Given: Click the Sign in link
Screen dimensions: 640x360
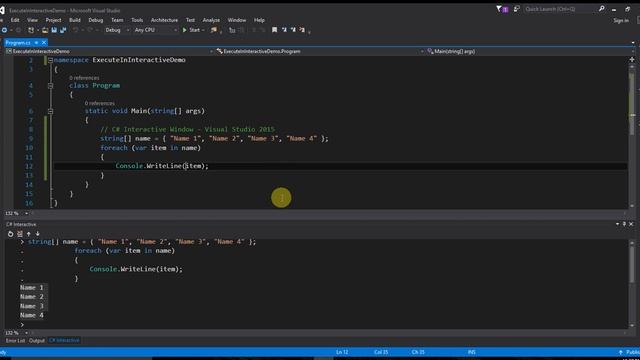Looking at the screenshot, I should pos(621,20).
